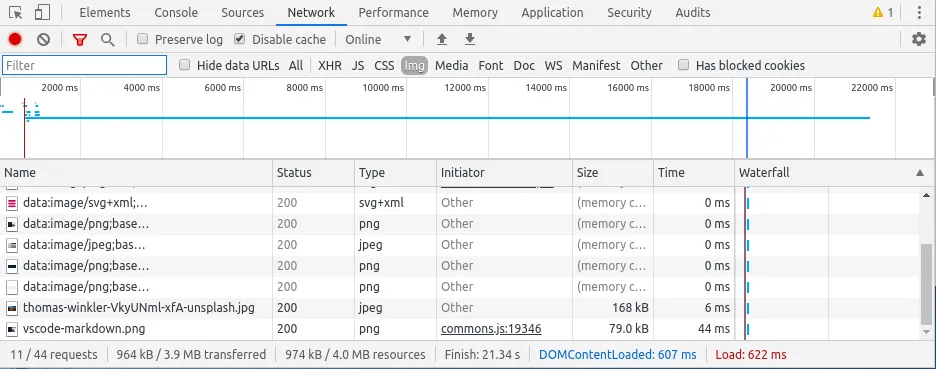Toggle the device toolbar icon
936x369 pixels.
click(x=42, y=13)
